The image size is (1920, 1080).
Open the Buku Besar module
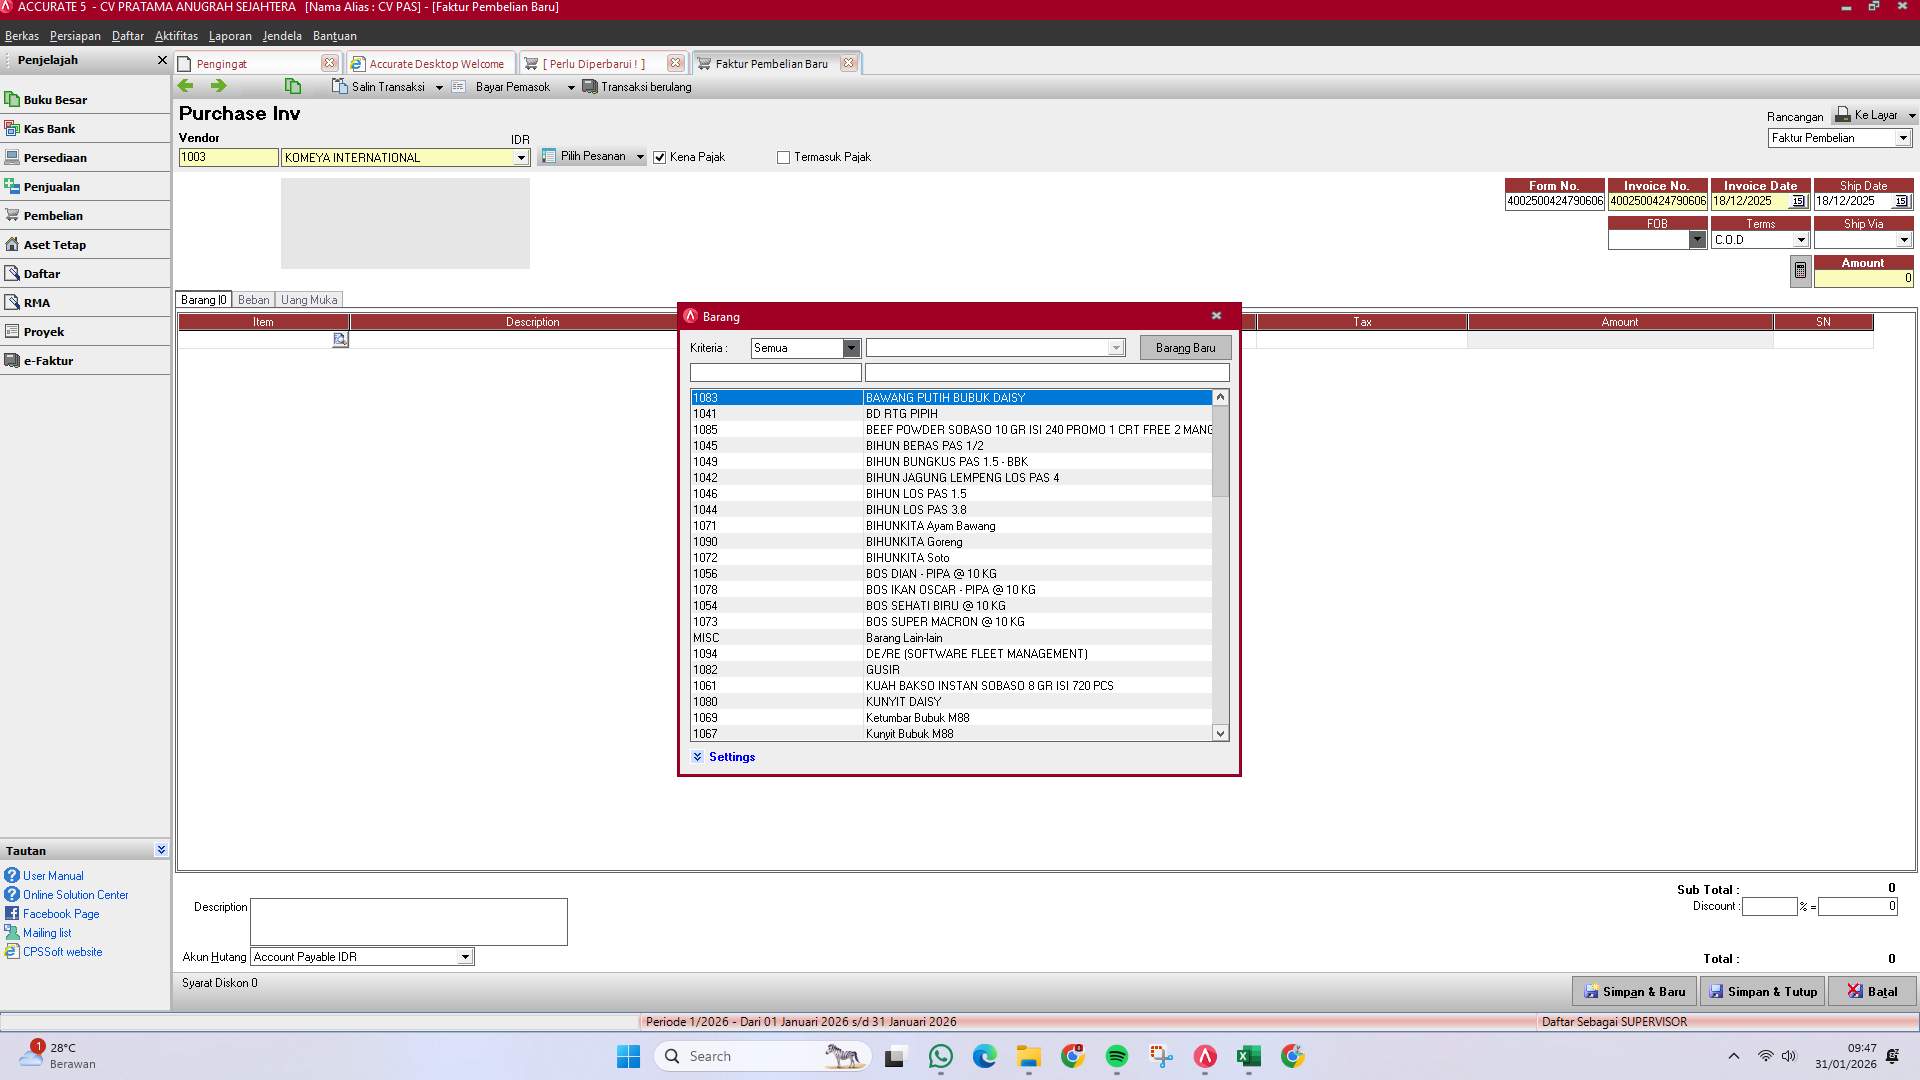[x=55, y=99]
